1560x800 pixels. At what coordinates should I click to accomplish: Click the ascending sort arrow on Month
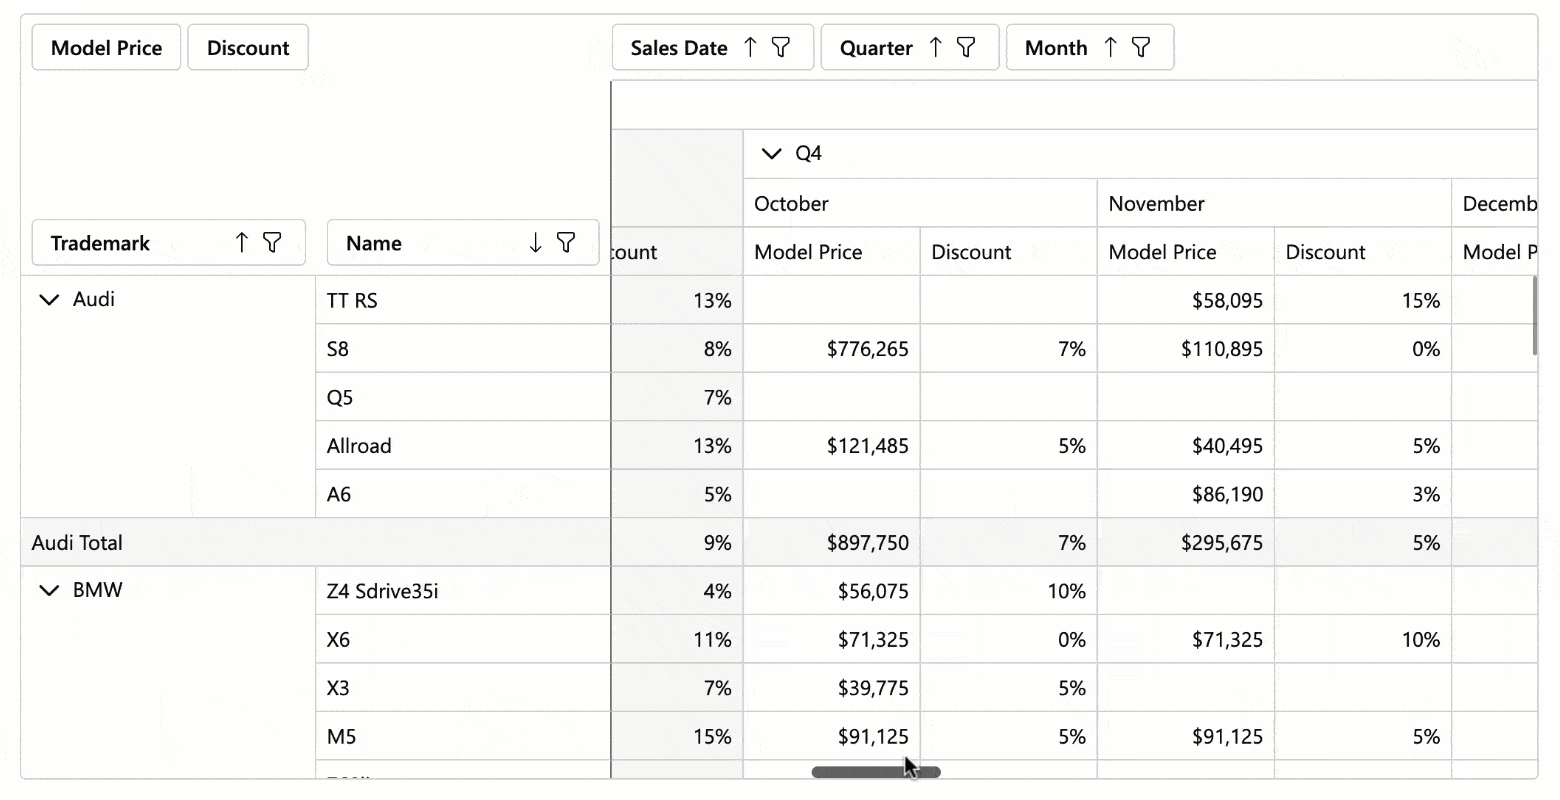1113,47
